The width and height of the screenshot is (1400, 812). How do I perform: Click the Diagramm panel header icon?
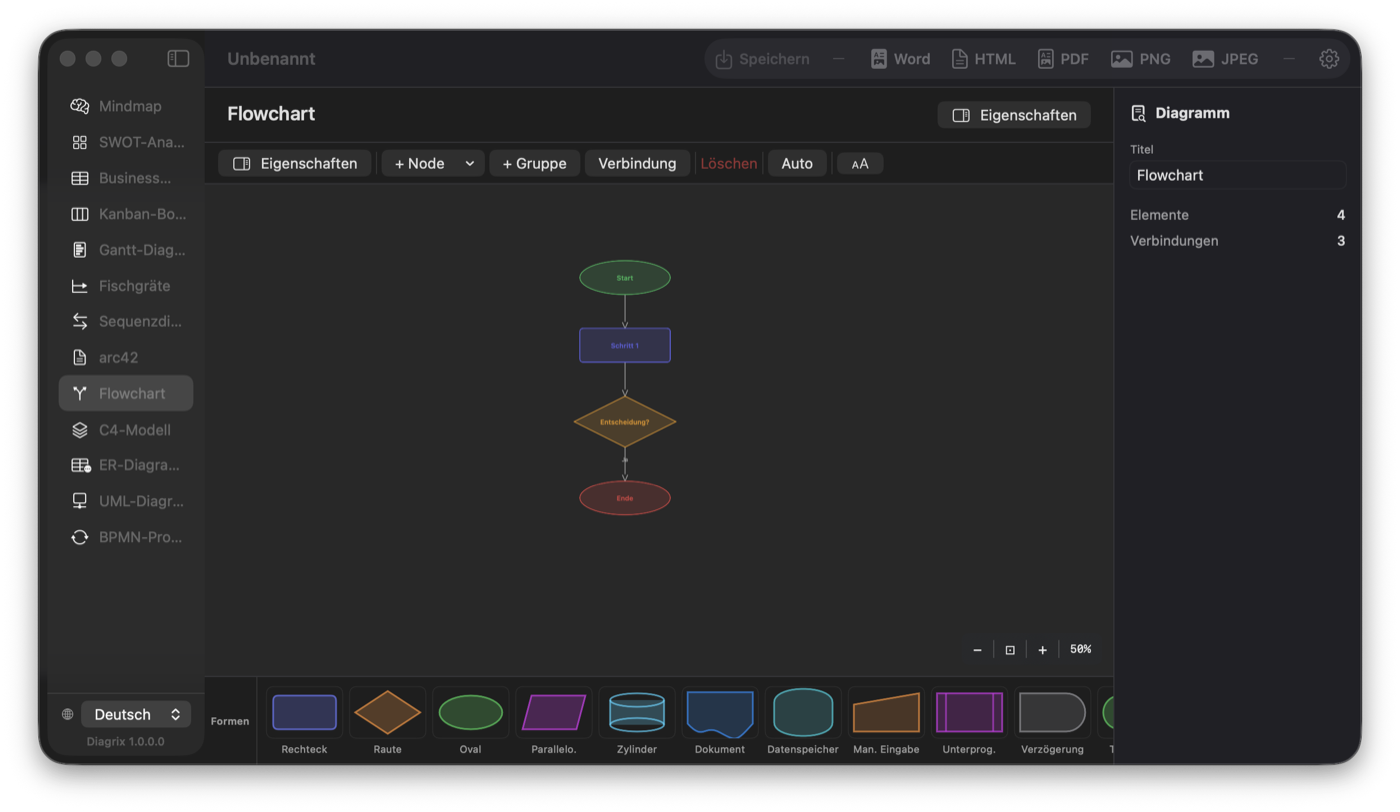1138,113
